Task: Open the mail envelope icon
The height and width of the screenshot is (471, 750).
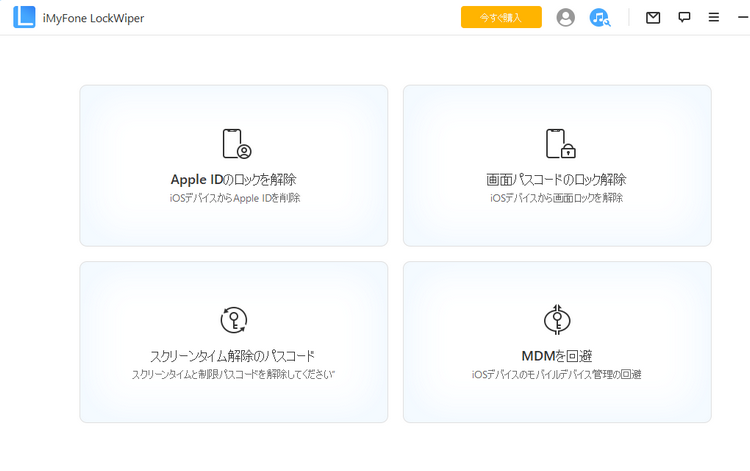Action: click(653, 18)
